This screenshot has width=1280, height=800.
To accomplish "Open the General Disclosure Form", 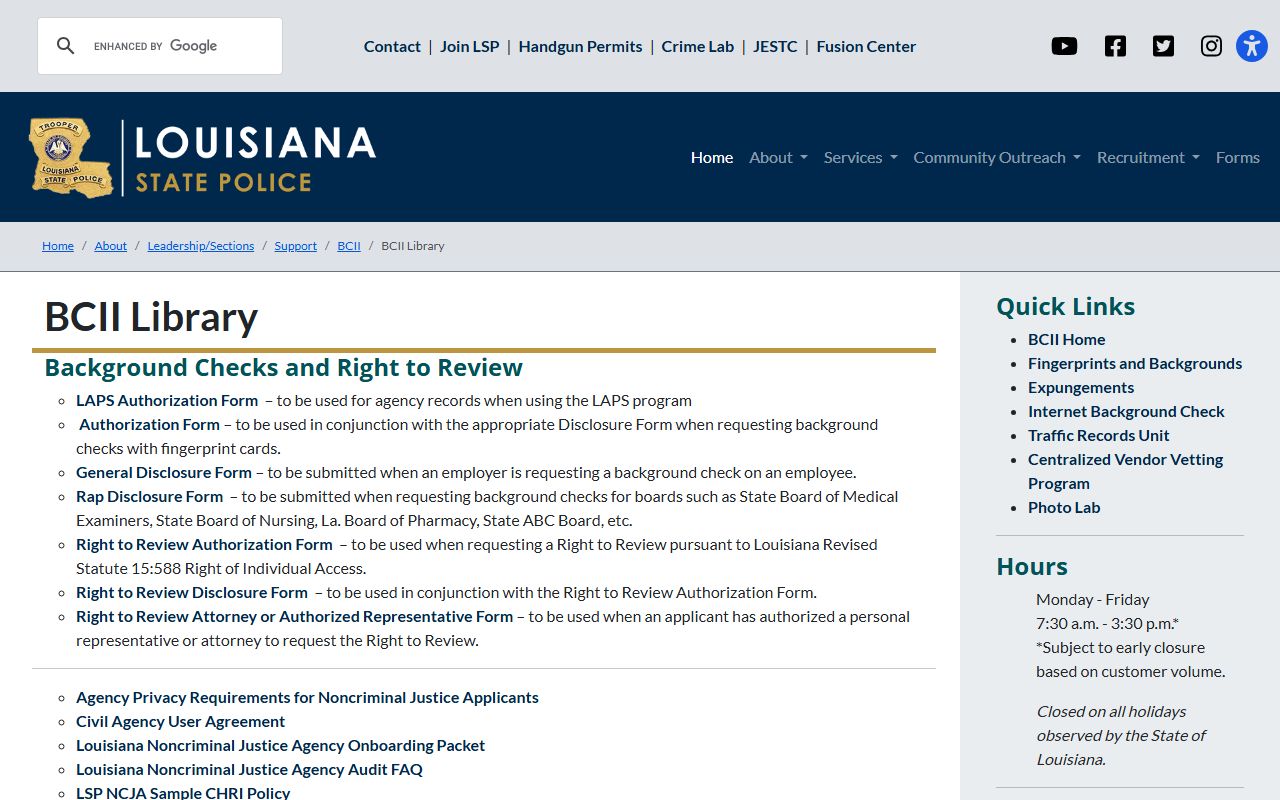I will pyautogui.click(x=164, y=472).
